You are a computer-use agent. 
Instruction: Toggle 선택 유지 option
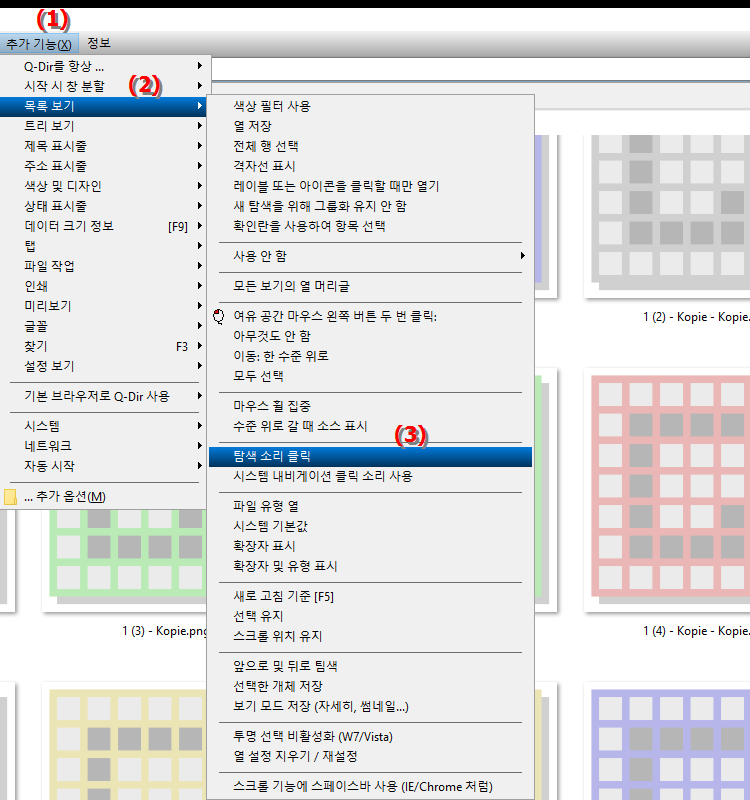tap(370, 616)
